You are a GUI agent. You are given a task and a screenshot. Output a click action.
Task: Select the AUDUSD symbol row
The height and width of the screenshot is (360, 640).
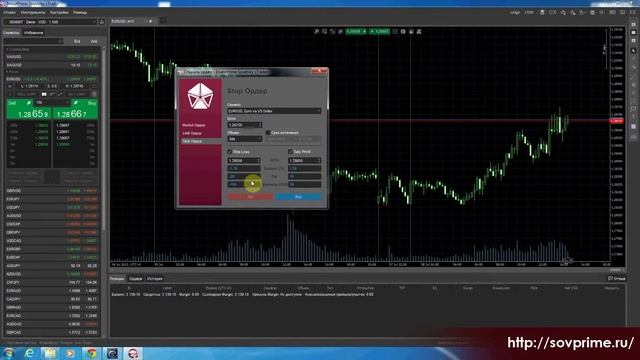tap(51, 216)
